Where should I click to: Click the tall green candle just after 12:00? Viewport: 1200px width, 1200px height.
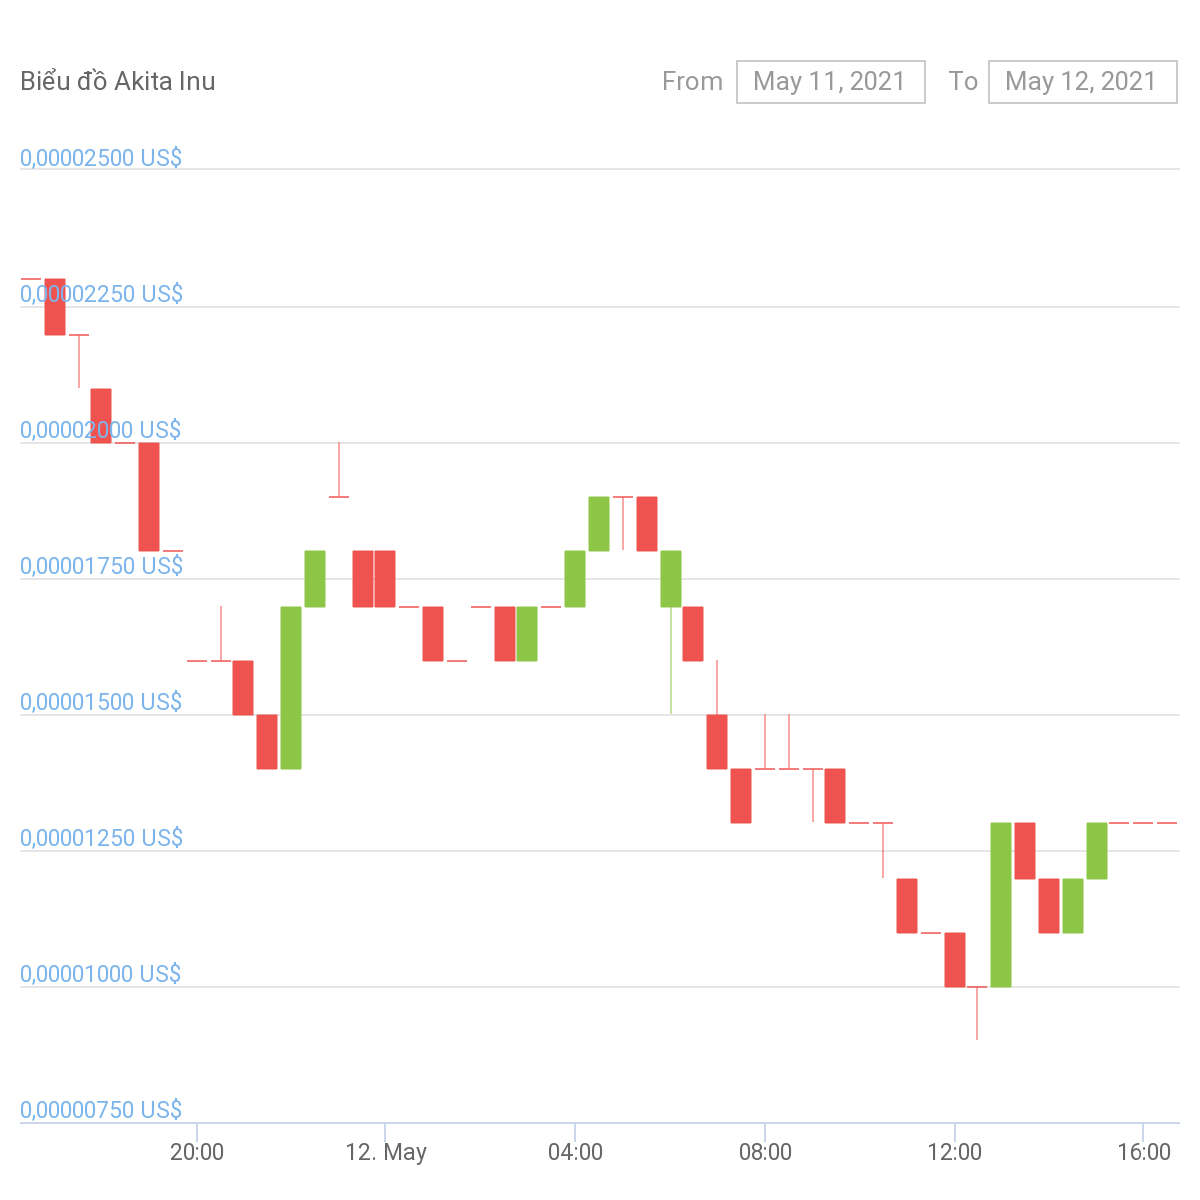[1001, 905]
